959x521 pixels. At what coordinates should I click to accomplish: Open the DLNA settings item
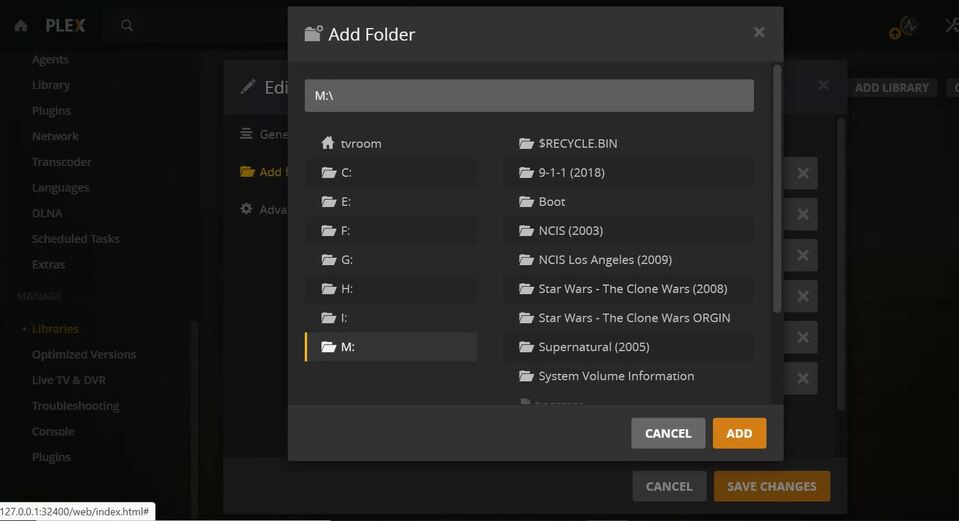point(47,213)
